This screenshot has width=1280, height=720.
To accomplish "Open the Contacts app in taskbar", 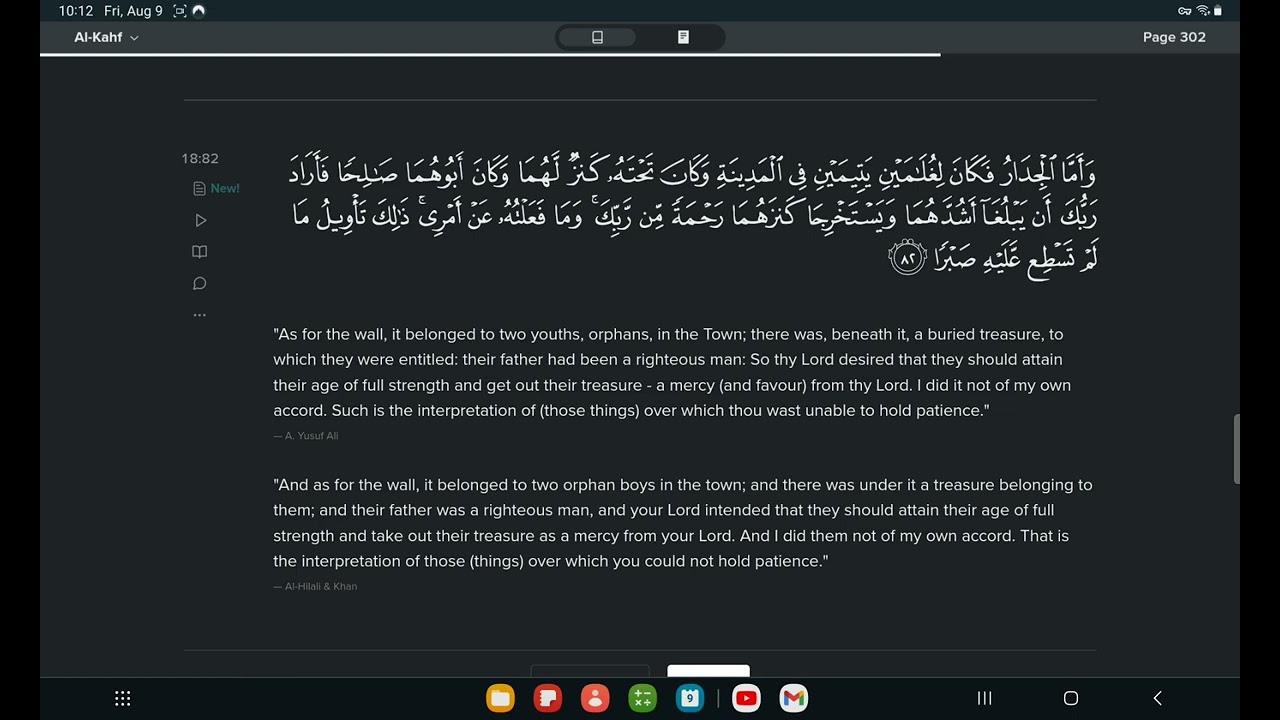I will click(595, 698).
